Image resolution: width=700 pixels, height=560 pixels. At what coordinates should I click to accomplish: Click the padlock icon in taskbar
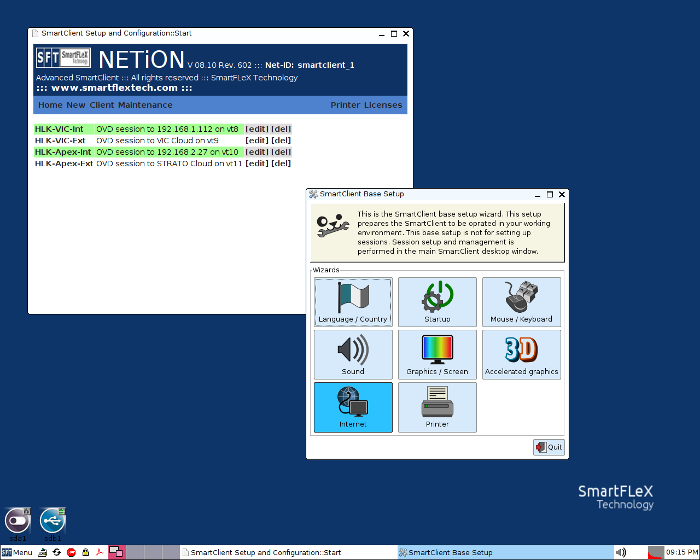click(x=85, y=552)
